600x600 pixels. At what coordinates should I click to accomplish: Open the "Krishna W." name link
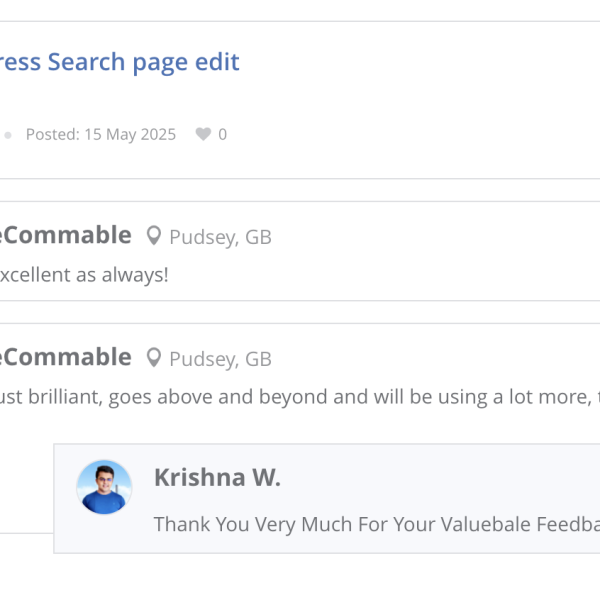[217, 478]
